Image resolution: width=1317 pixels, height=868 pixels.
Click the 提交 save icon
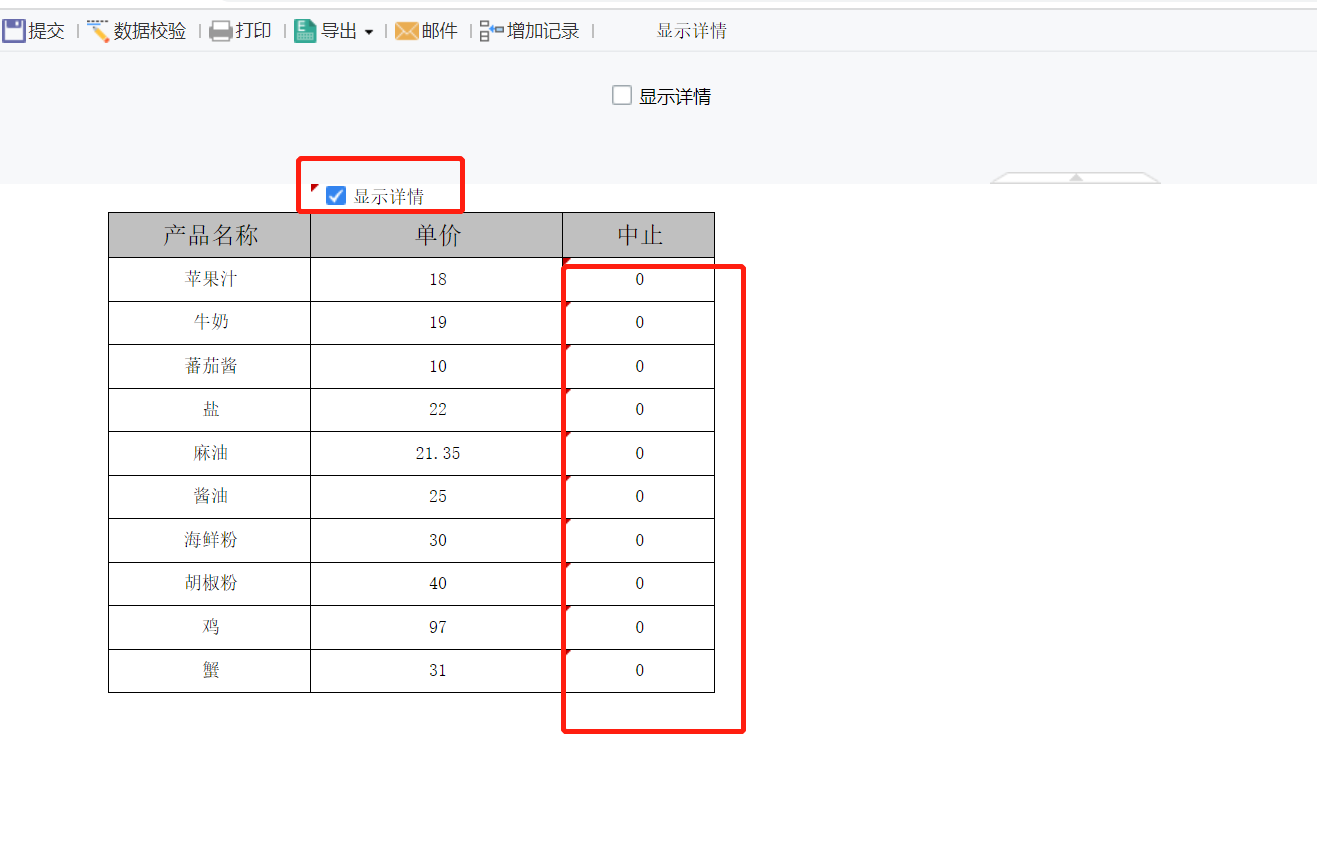[14, 31]
